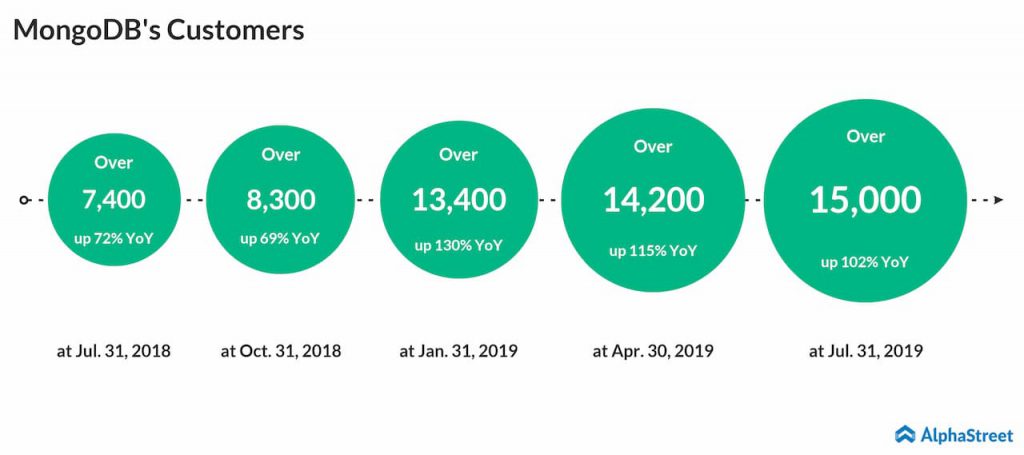Select the 15,000 customers bubble

865,200
